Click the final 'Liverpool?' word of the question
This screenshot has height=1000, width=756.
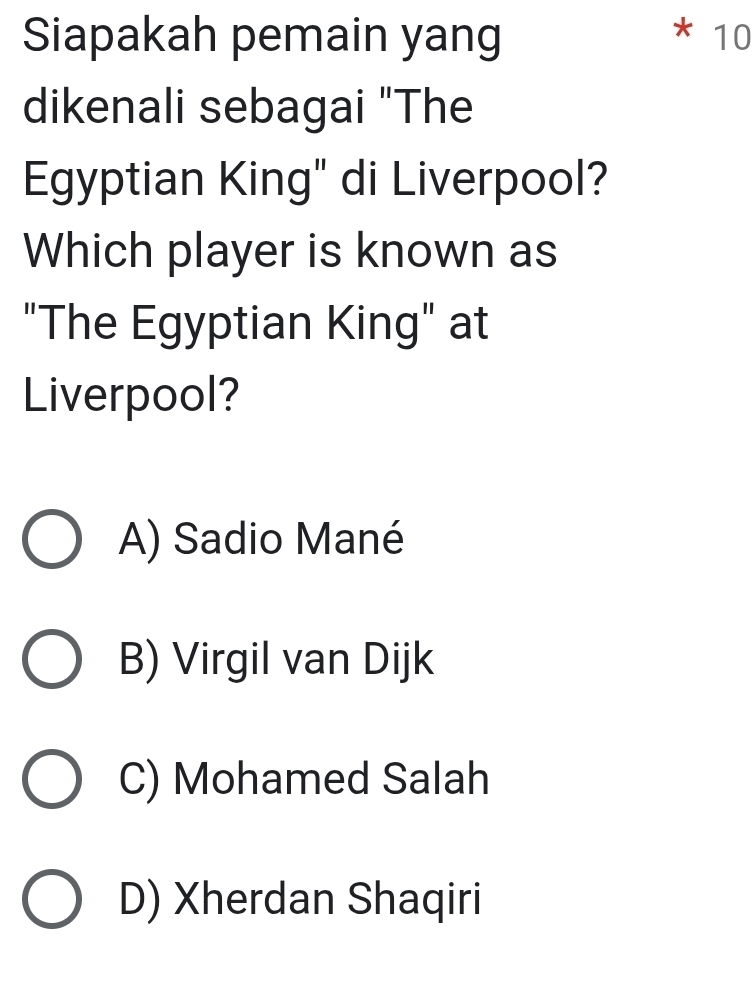[131, 396]
